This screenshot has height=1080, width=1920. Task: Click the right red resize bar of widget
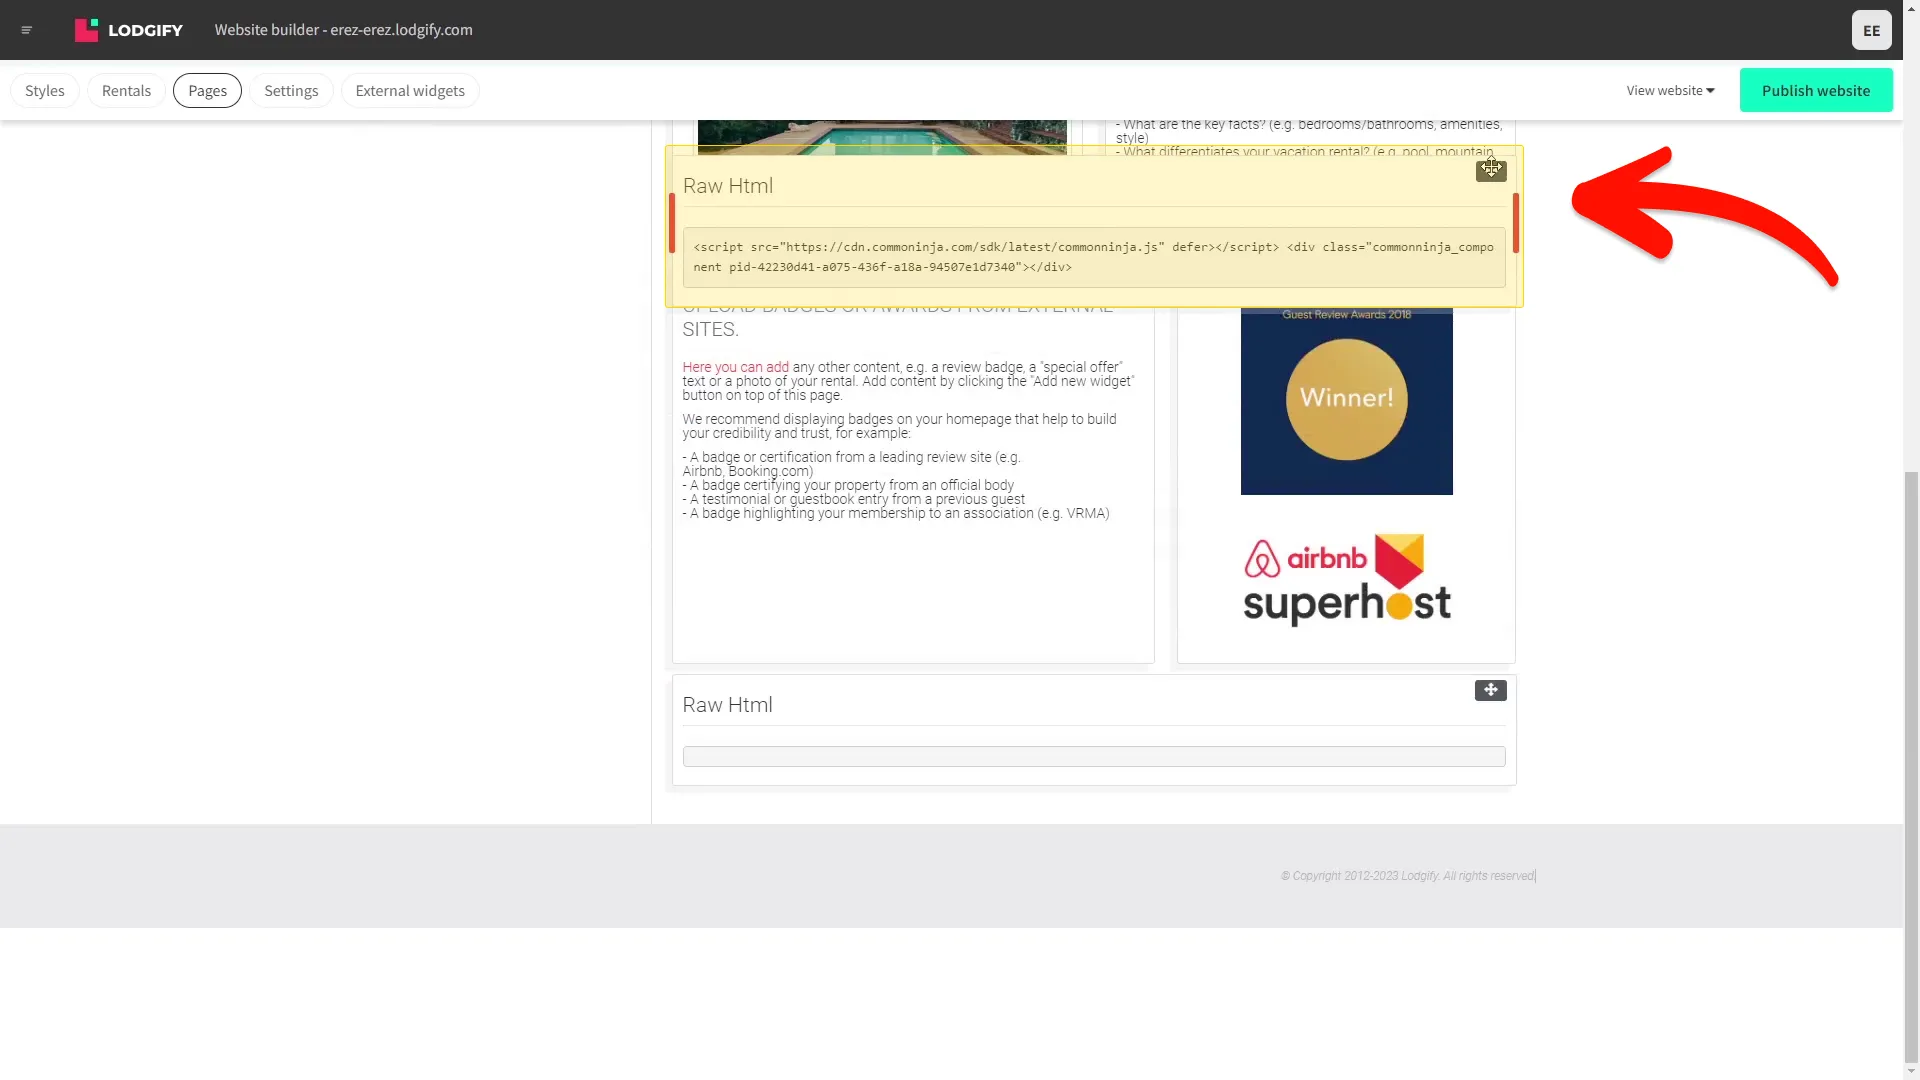[x=1516, y=223]
